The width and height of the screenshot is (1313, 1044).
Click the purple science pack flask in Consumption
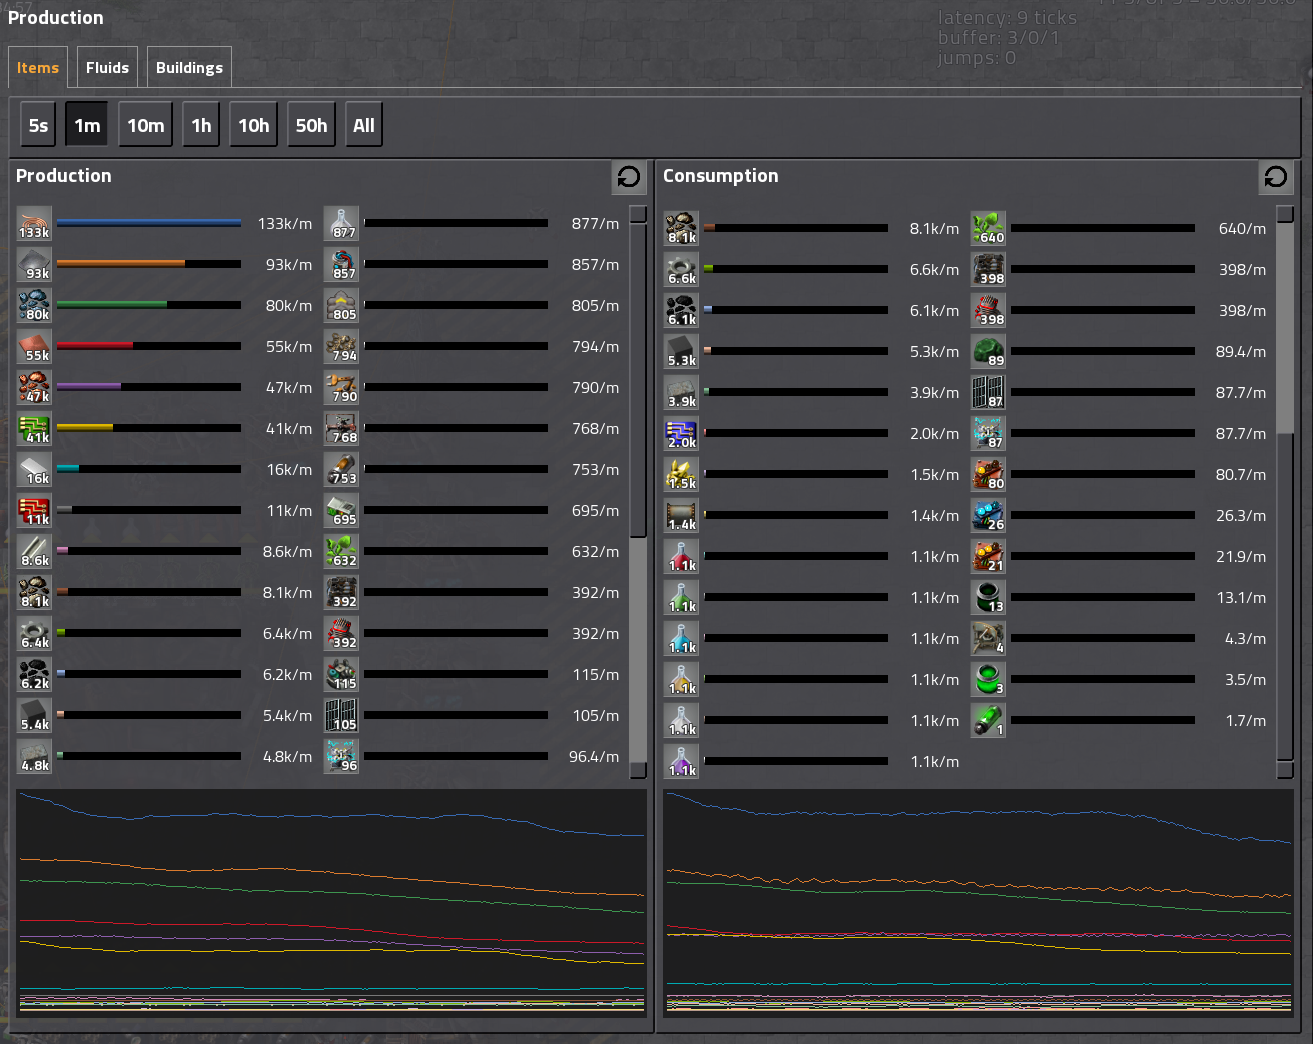(681, 762)
